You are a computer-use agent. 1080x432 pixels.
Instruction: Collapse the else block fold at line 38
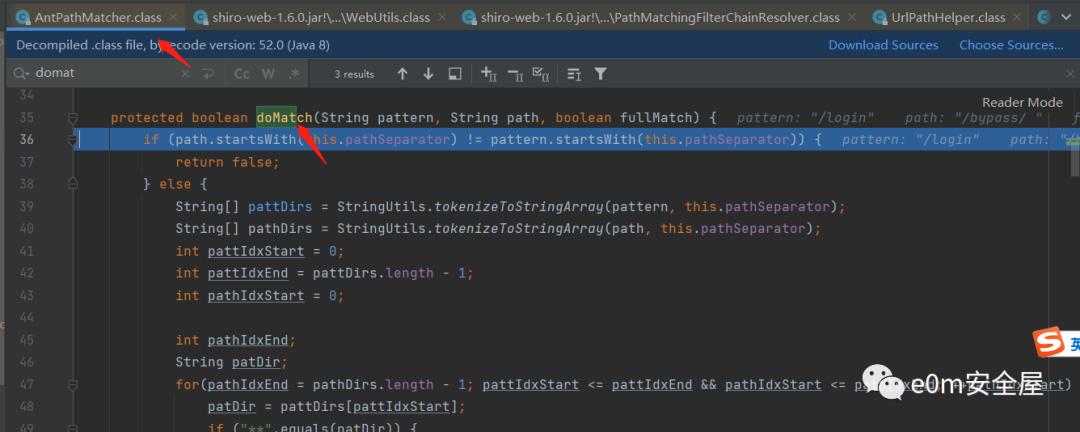pyautogui.click(x=73, y=185)
